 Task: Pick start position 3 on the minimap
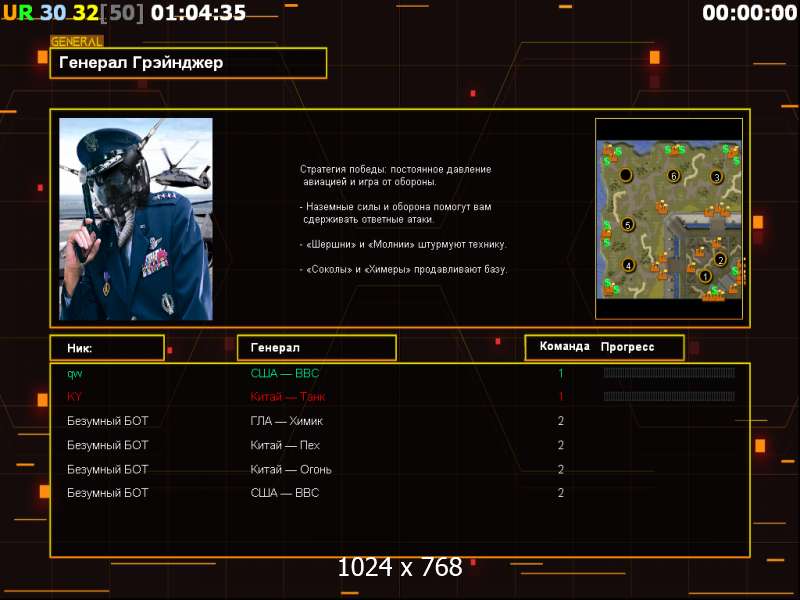point(716,177)
